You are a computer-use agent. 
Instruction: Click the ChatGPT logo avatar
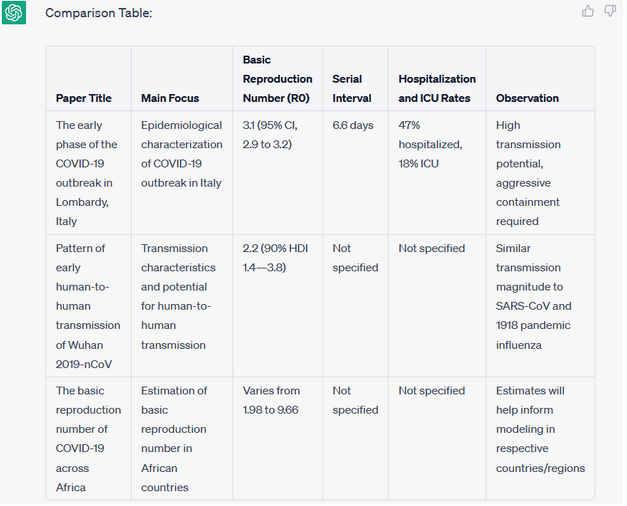click(x=14, y=13)
